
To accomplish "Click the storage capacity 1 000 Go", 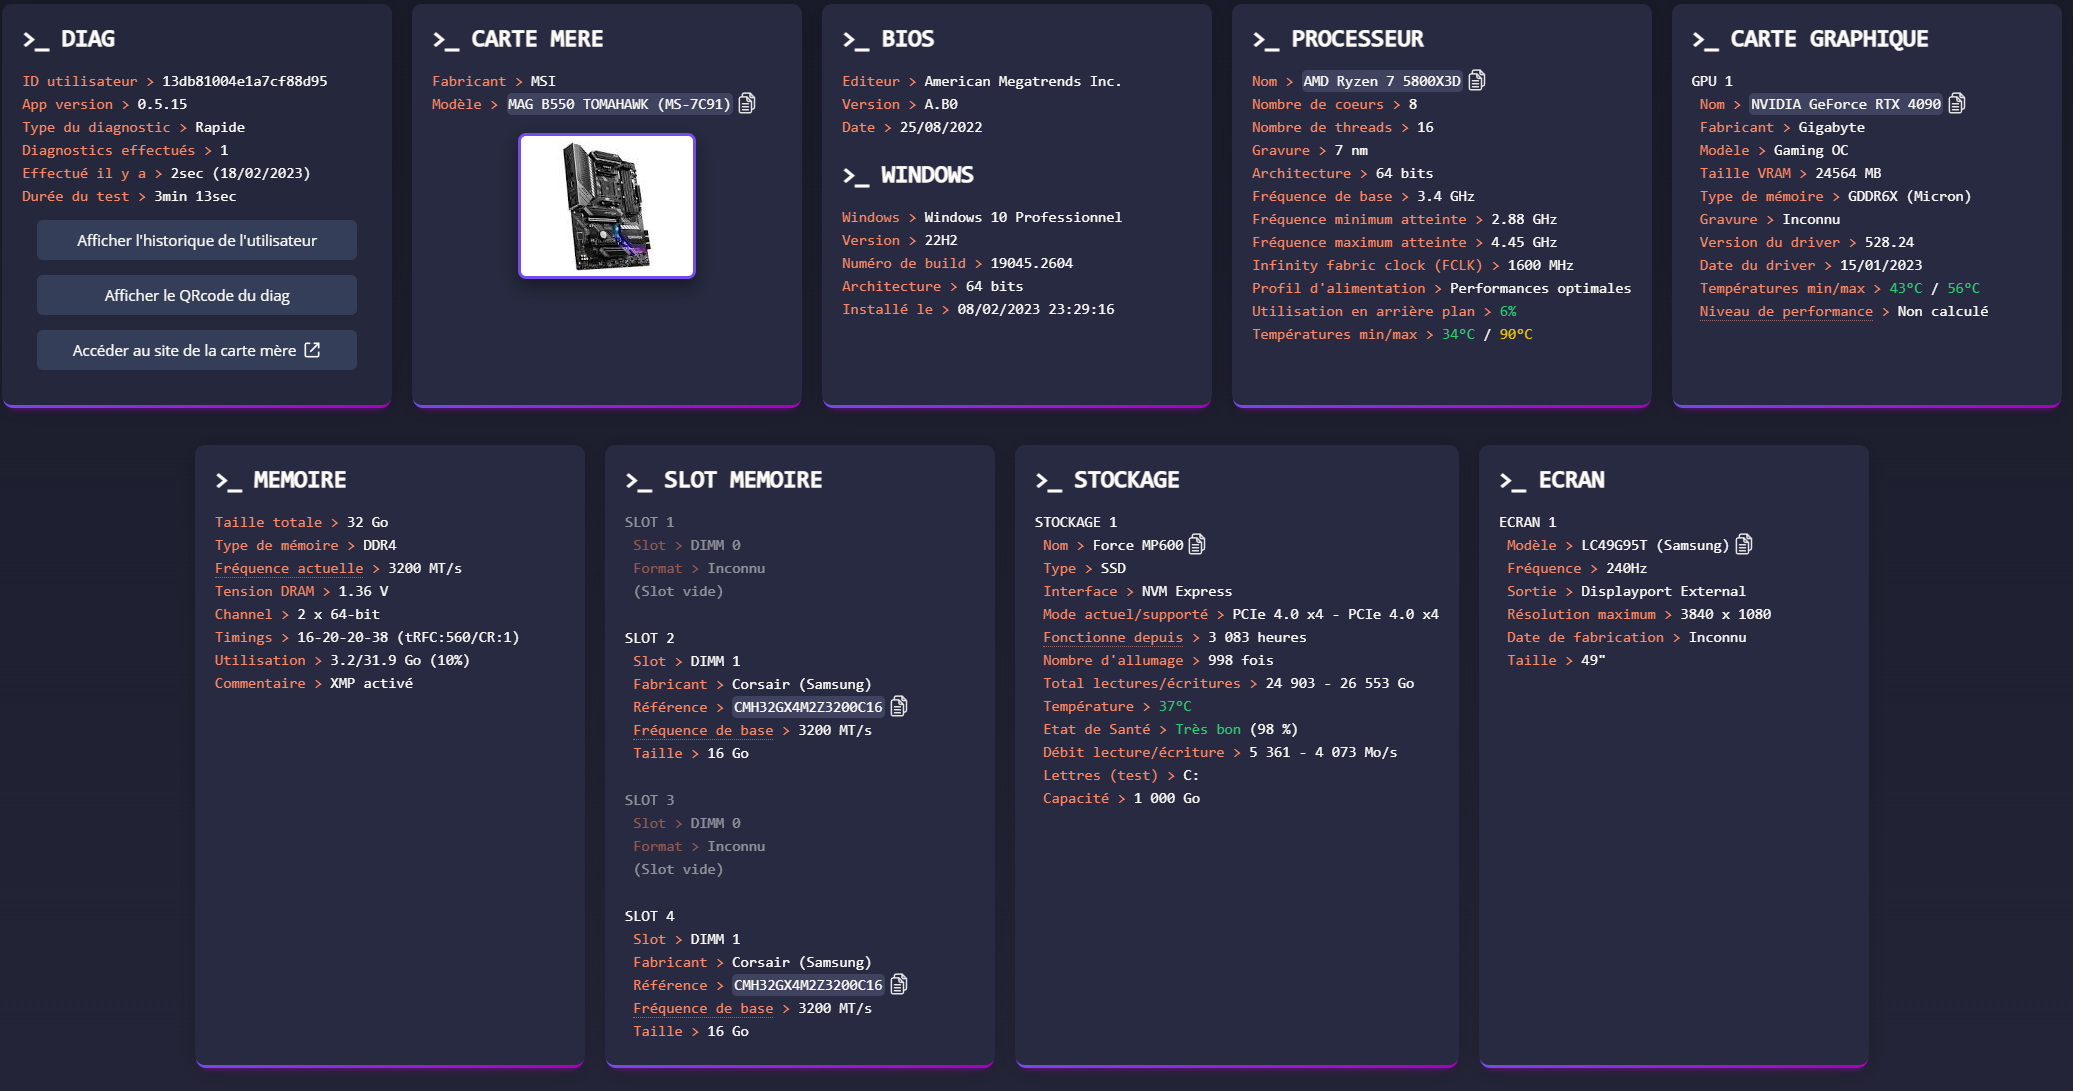I will pyautogui.click(x=1167, y=798).
